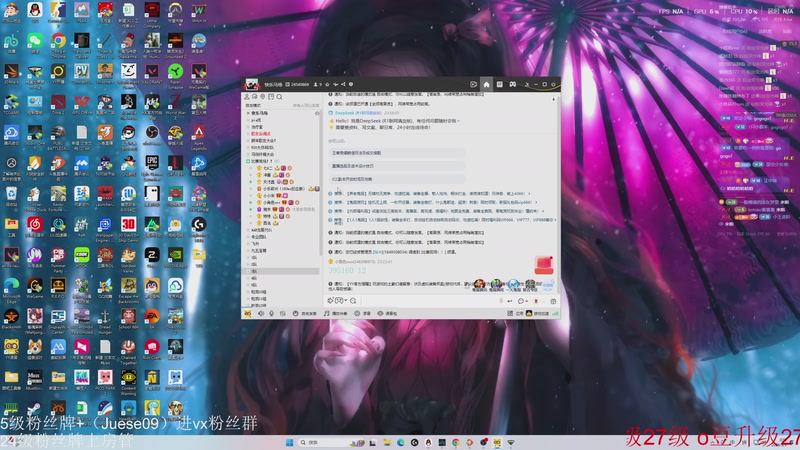Open the audio mixer sliders icon in bottom bar

282,313
